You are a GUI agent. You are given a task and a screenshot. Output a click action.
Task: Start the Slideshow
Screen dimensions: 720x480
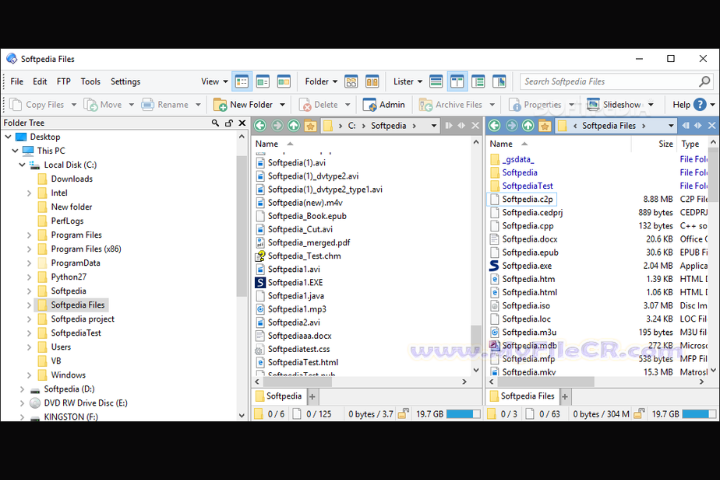pyautogui.click(x=614, y=105)
